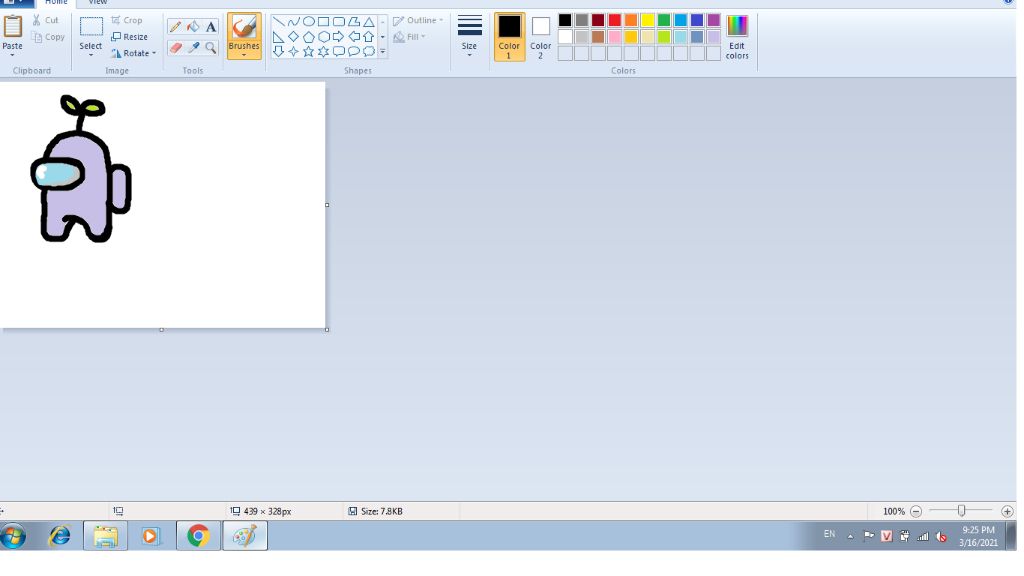
Task: Switch to the View ribbon tab
Action: [x=97, y=3]
